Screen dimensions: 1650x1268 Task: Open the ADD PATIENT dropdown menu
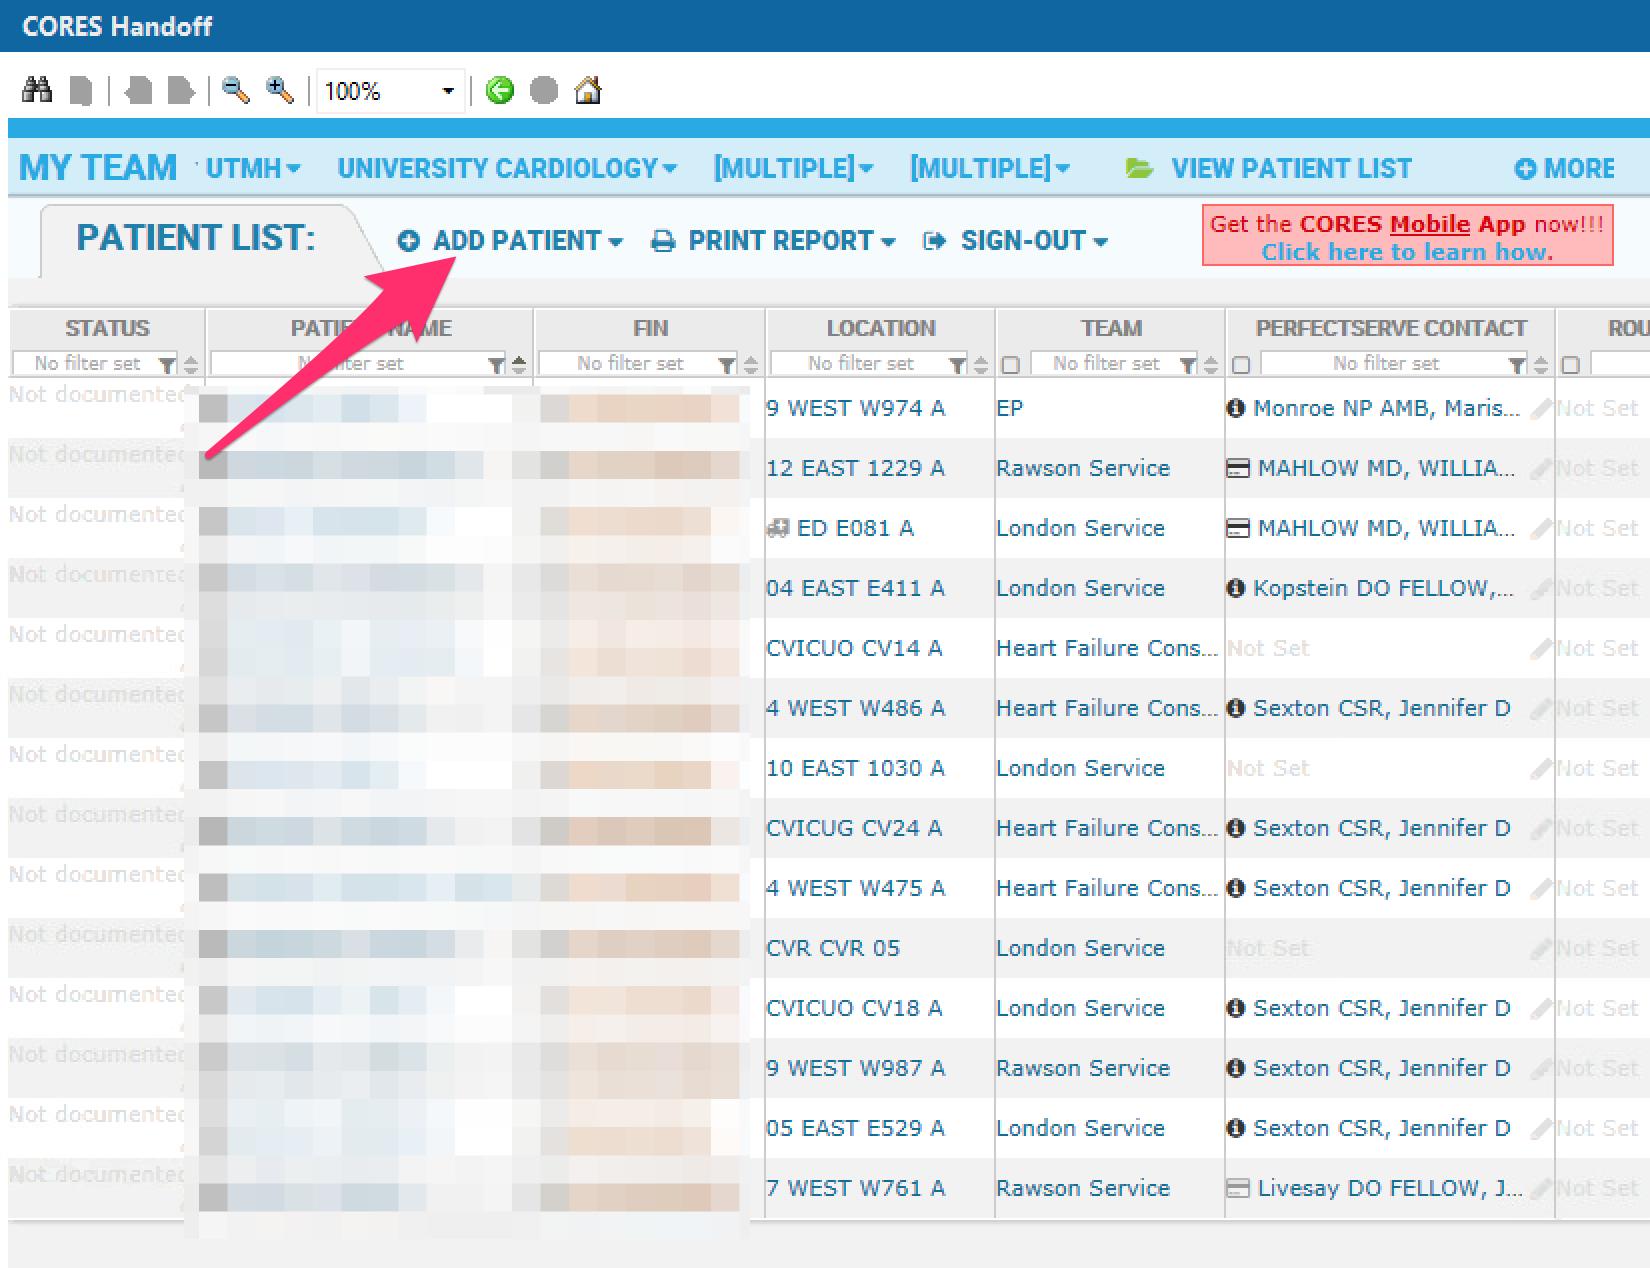(510, 241)
